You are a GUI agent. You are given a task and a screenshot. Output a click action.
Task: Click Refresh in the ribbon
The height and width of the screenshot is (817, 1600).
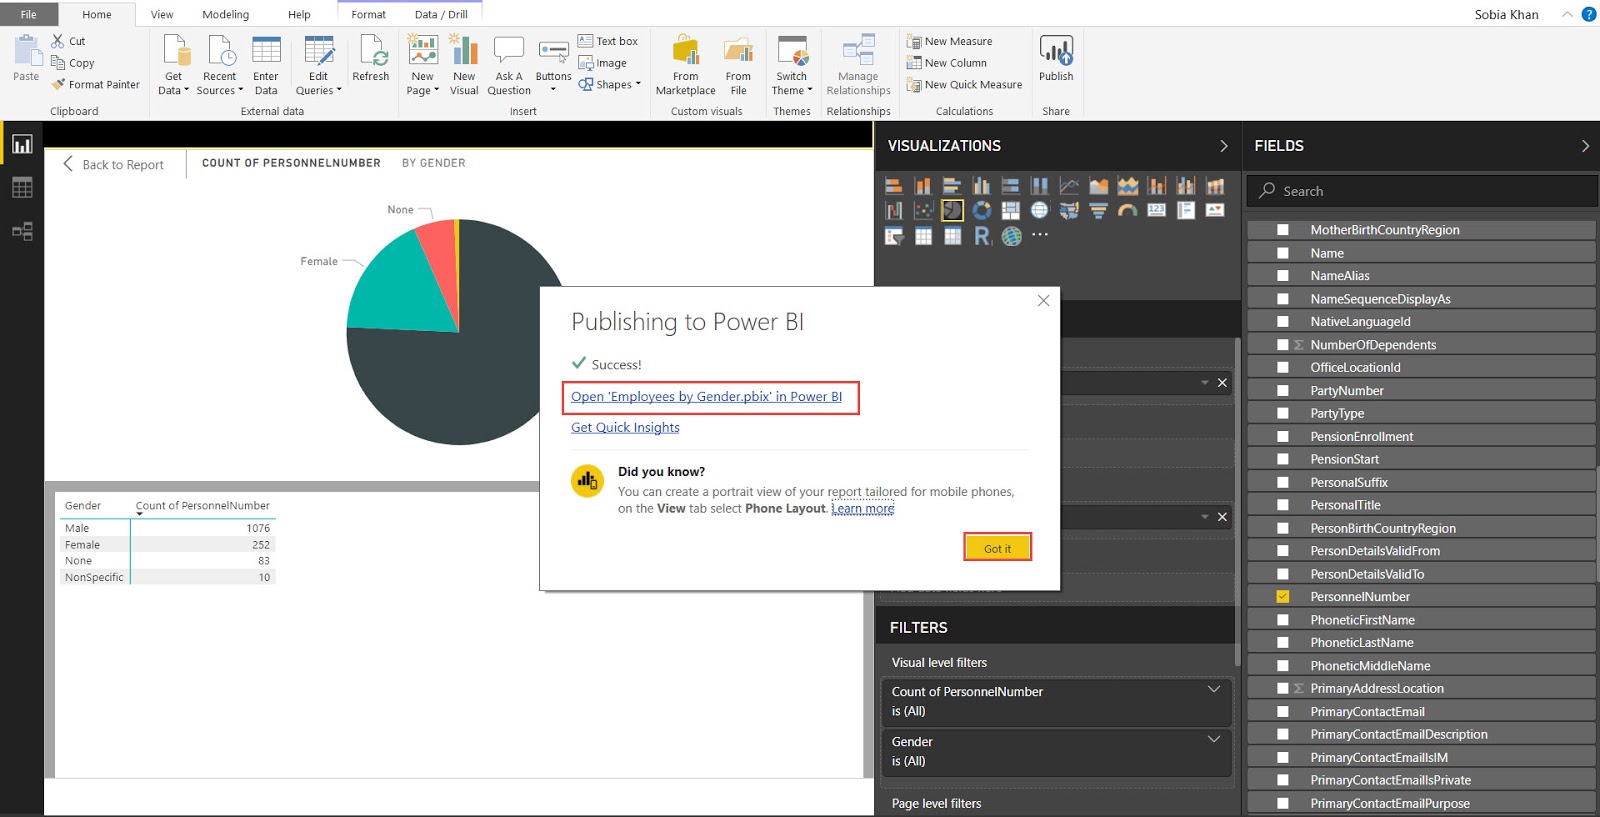(x=370, y=59)
